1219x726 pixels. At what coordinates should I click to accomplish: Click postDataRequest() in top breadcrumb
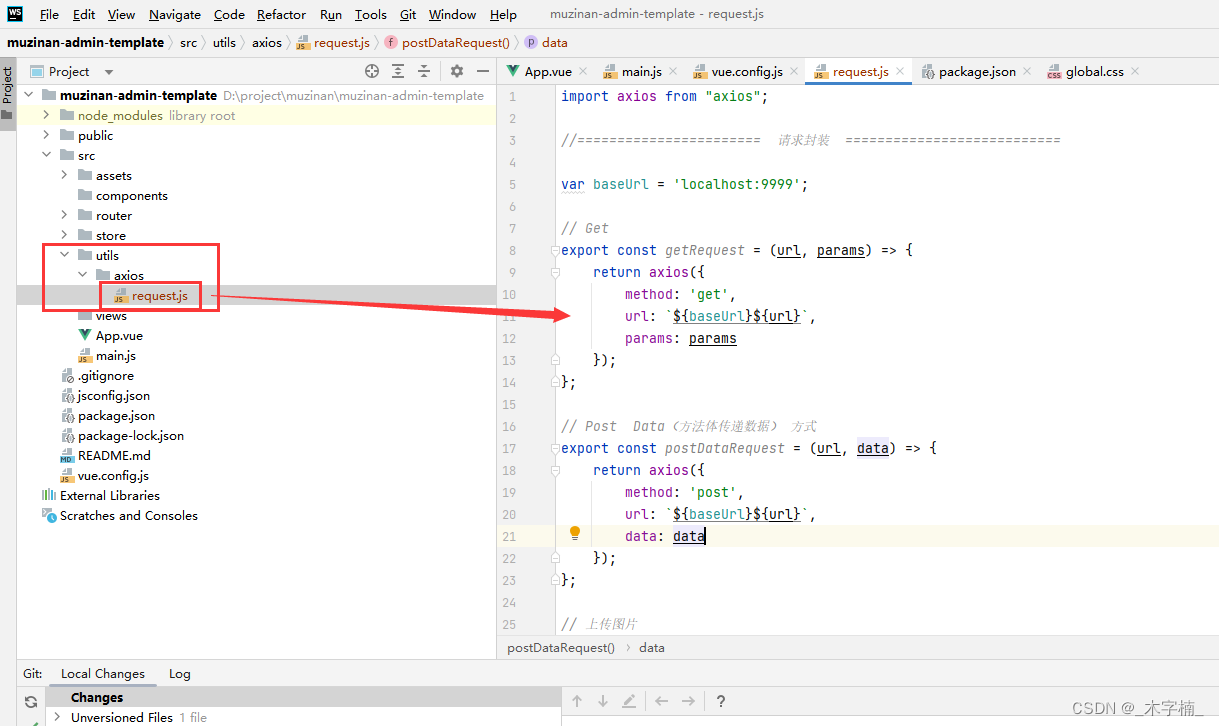point(455,42)
